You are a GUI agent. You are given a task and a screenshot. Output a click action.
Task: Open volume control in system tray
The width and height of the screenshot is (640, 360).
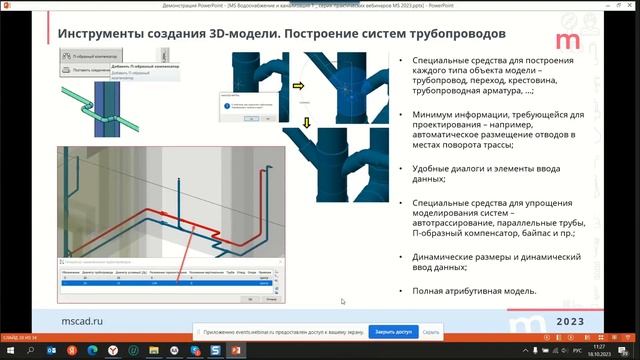click(x=564, y=351)
